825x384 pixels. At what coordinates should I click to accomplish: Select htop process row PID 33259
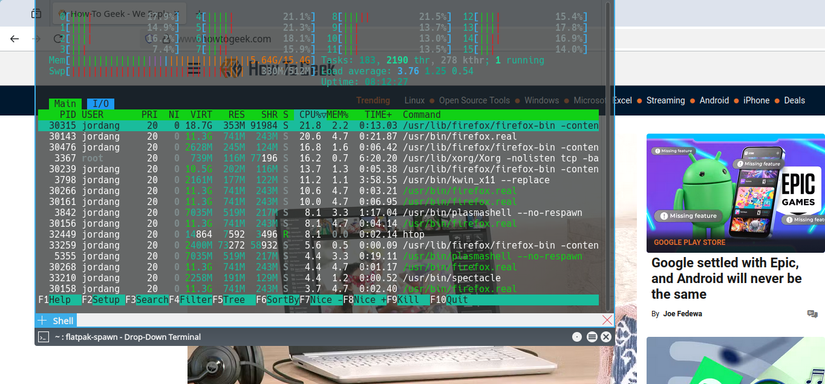point(318,246)
